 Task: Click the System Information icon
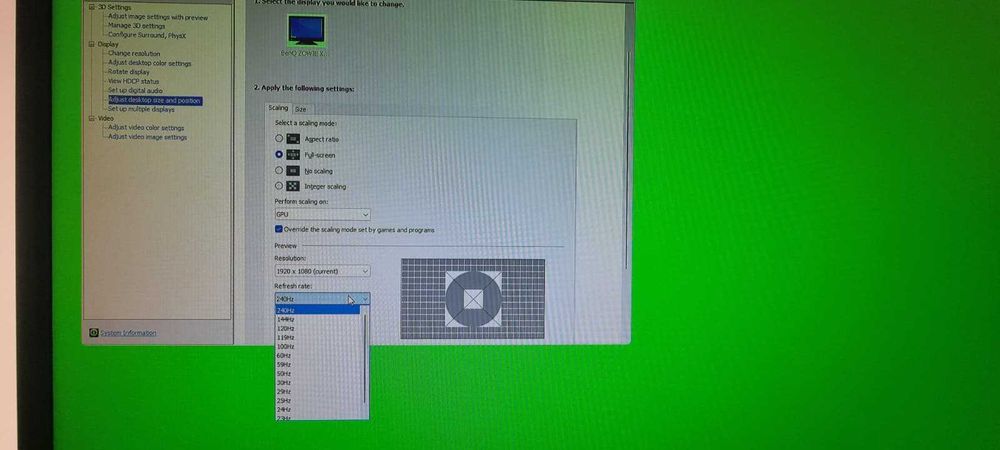pos(94,332)
